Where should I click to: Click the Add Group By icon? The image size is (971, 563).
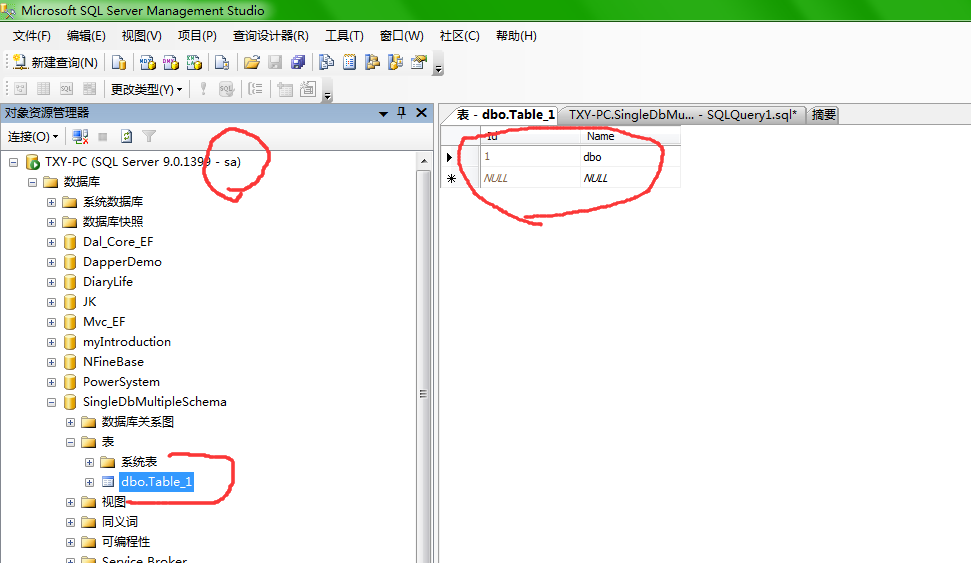(x=256, y=89)
